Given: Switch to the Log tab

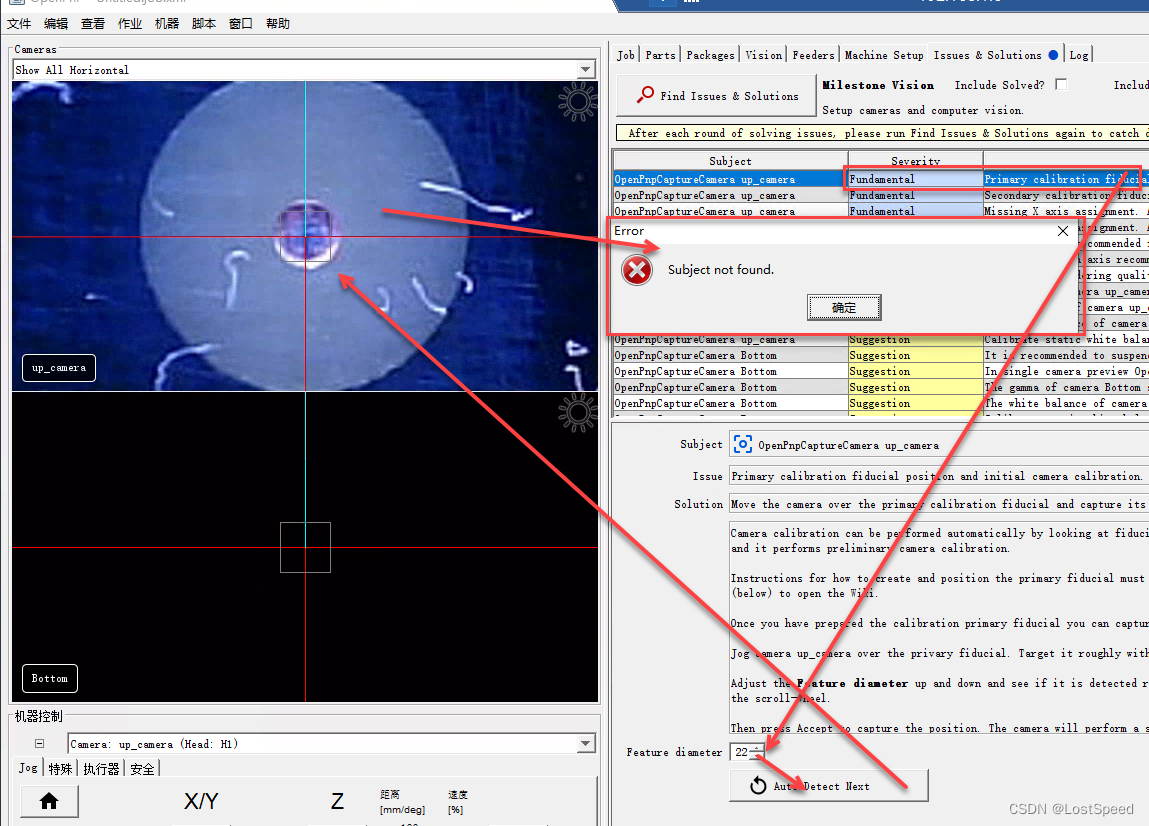Looking at the screenshot, I should point(1079,55).
